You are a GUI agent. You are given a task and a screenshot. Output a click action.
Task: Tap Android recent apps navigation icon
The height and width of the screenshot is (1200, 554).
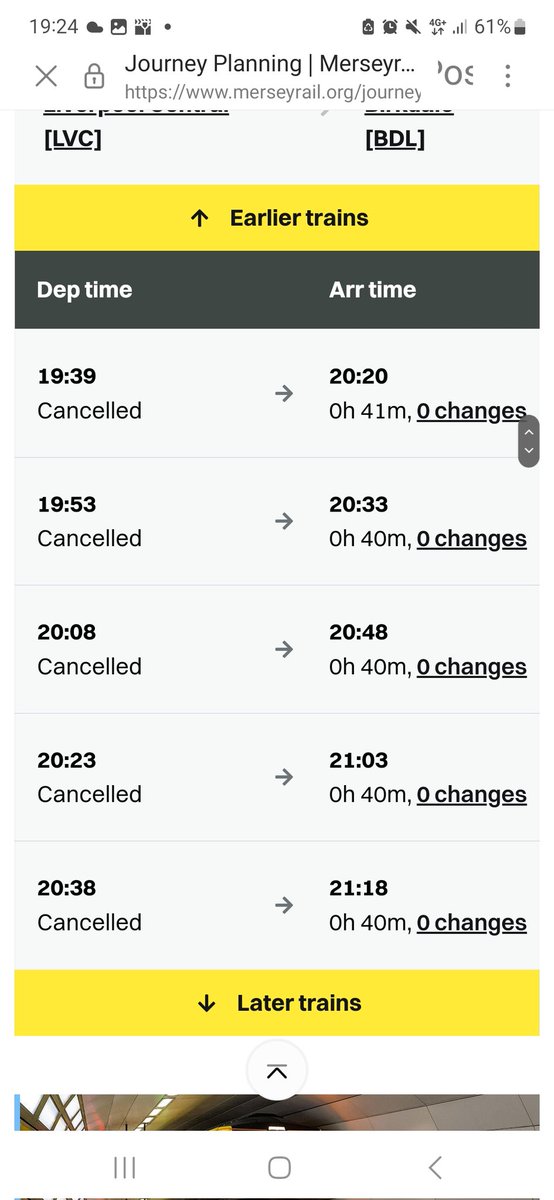125,1167
